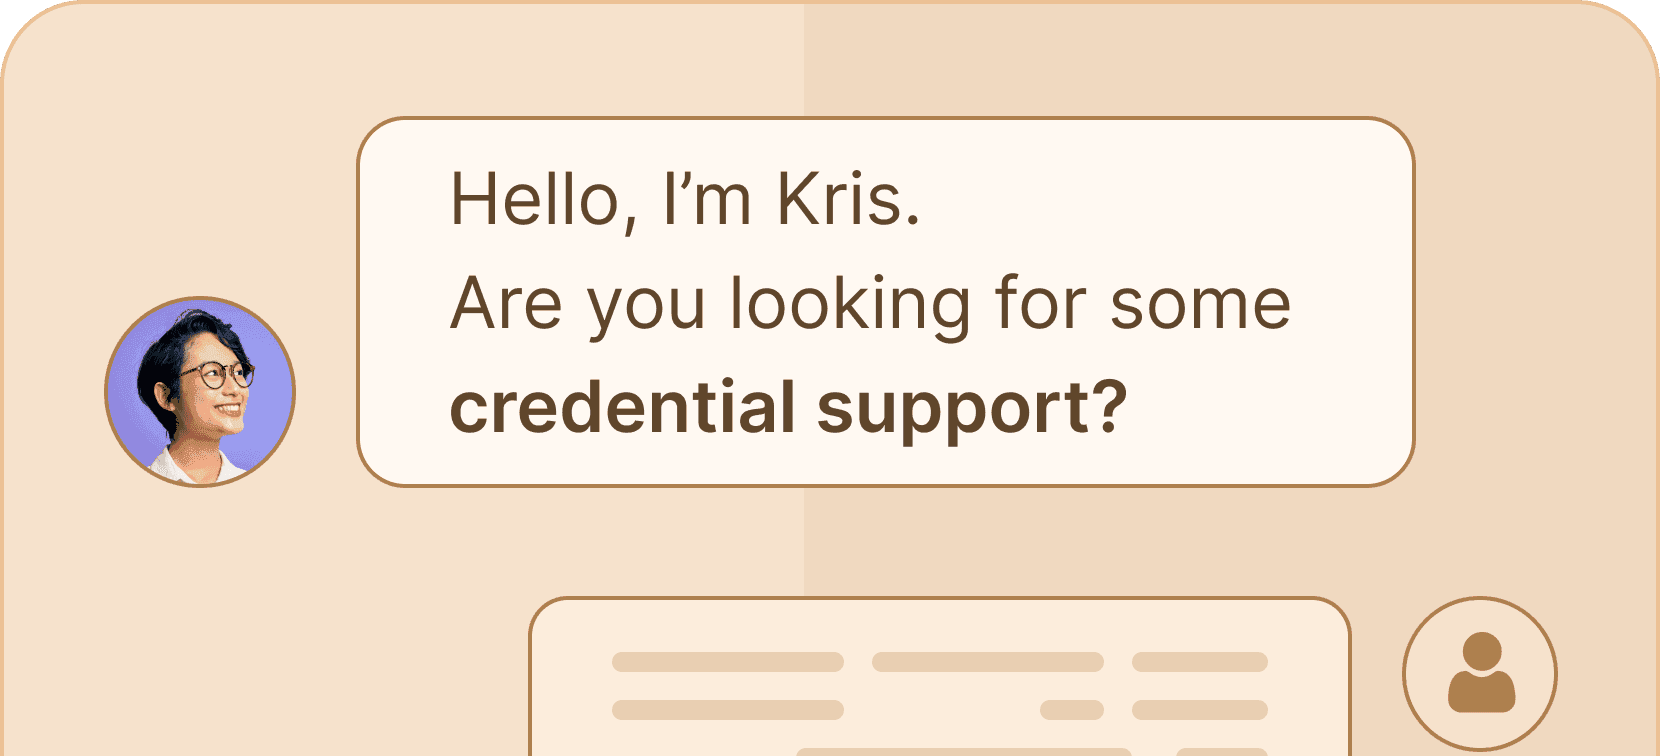Click the user silhouette avatar icon
The image size is (1660, 756).
coord(1480,673)
